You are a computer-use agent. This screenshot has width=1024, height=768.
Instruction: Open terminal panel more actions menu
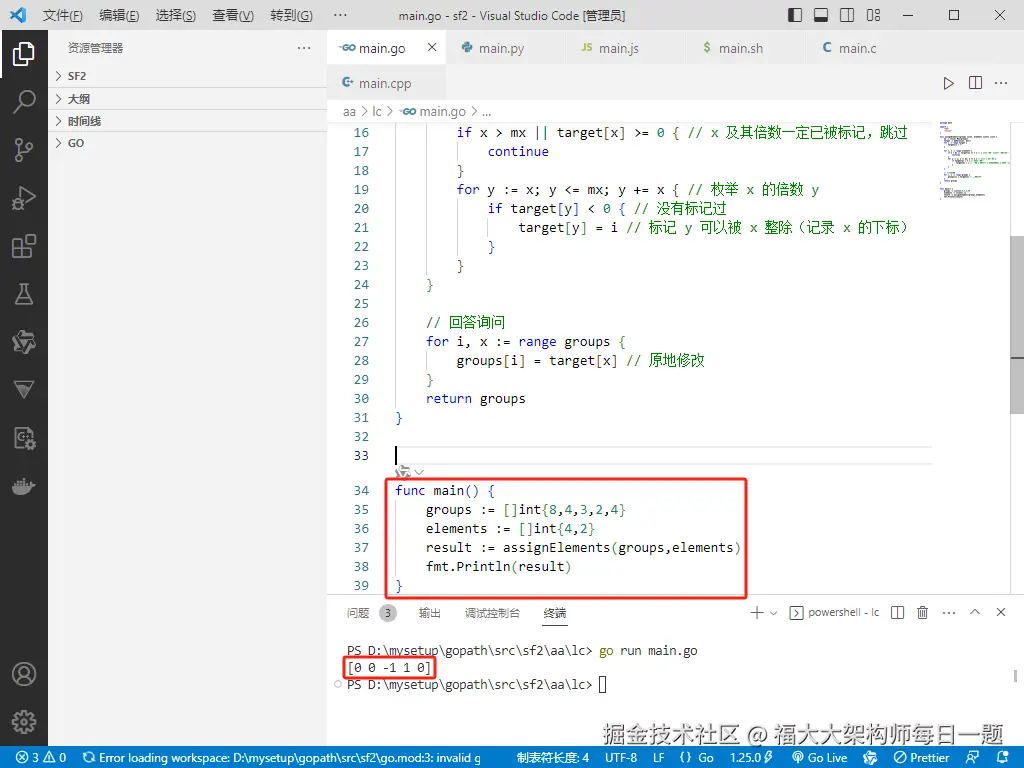coord(949,613)
